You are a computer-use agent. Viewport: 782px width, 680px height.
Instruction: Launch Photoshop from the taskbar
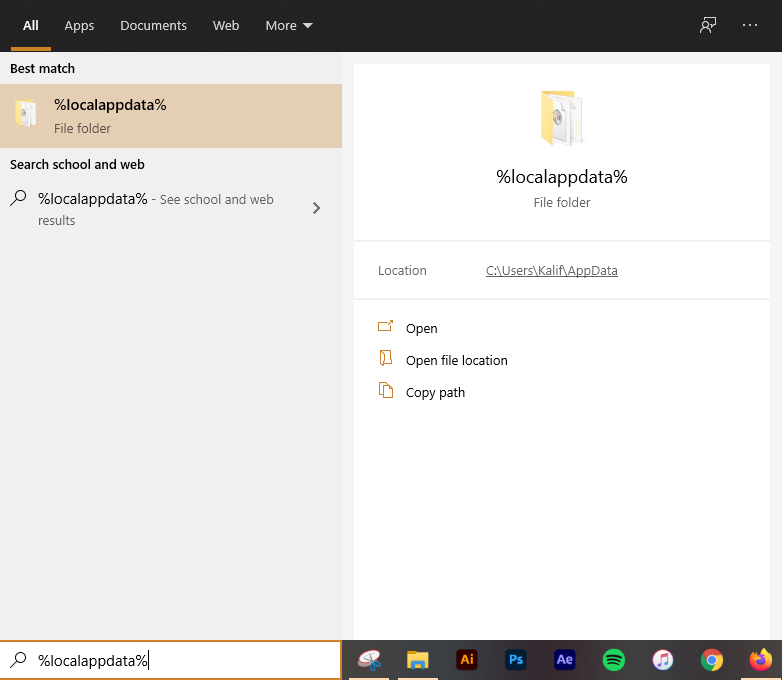click(516, 660)
